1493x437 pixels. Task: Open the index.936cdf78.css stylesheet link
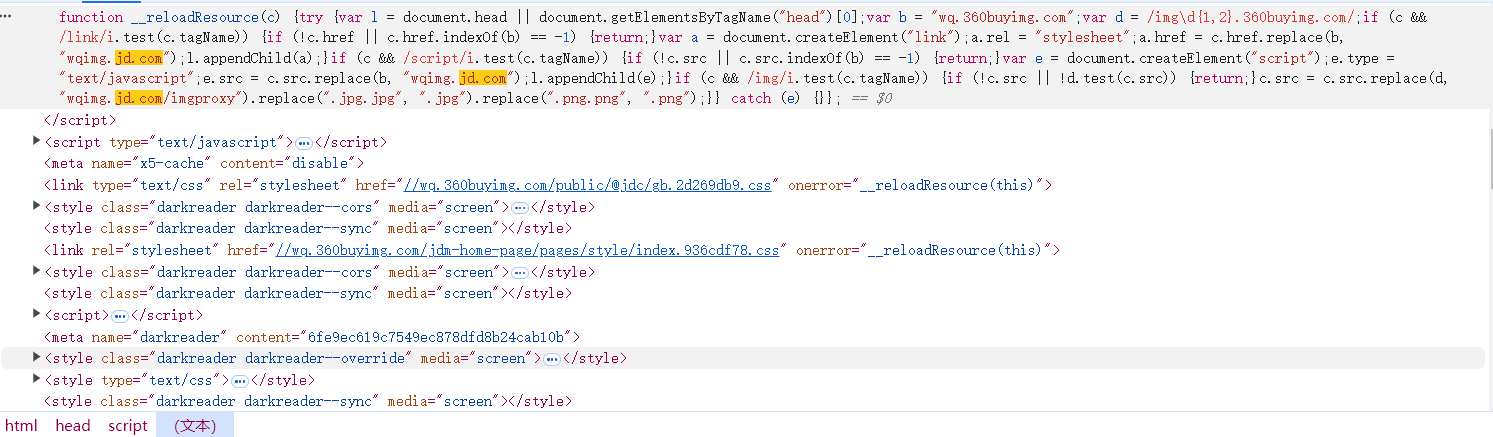528,250
